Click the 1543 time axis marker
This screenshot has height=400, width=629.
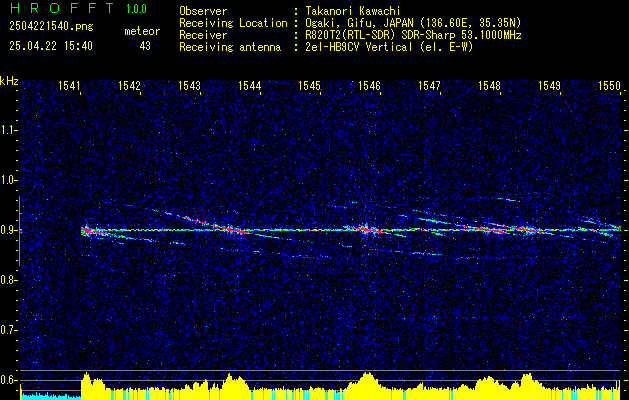[x=189, y=85]
